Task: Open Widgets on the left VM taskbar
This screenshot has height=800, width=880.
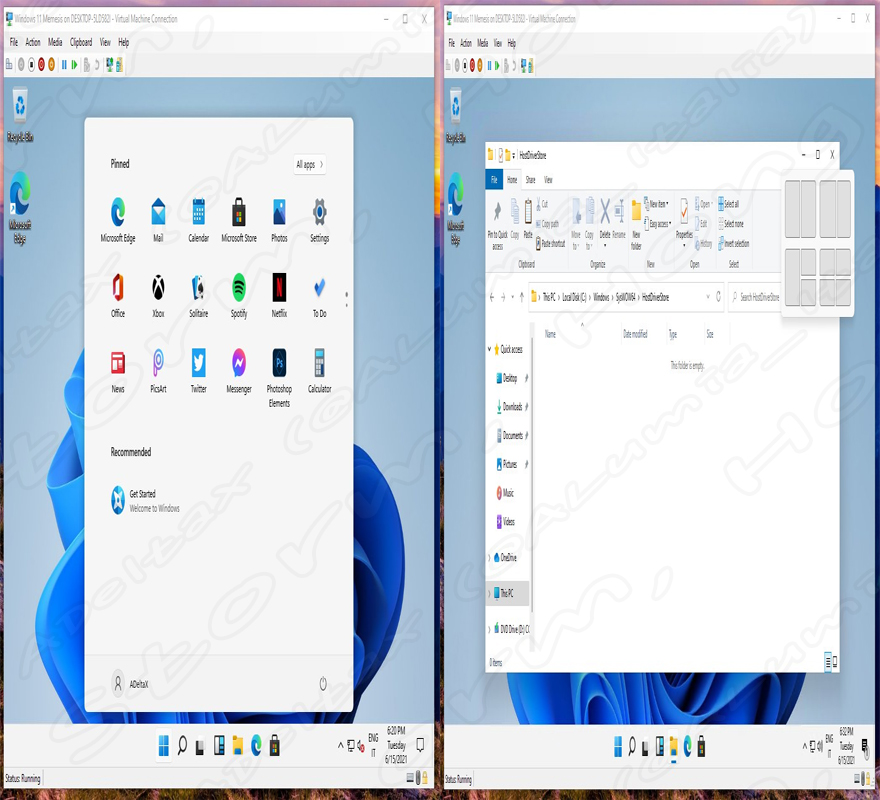Action: coord(219,746)
